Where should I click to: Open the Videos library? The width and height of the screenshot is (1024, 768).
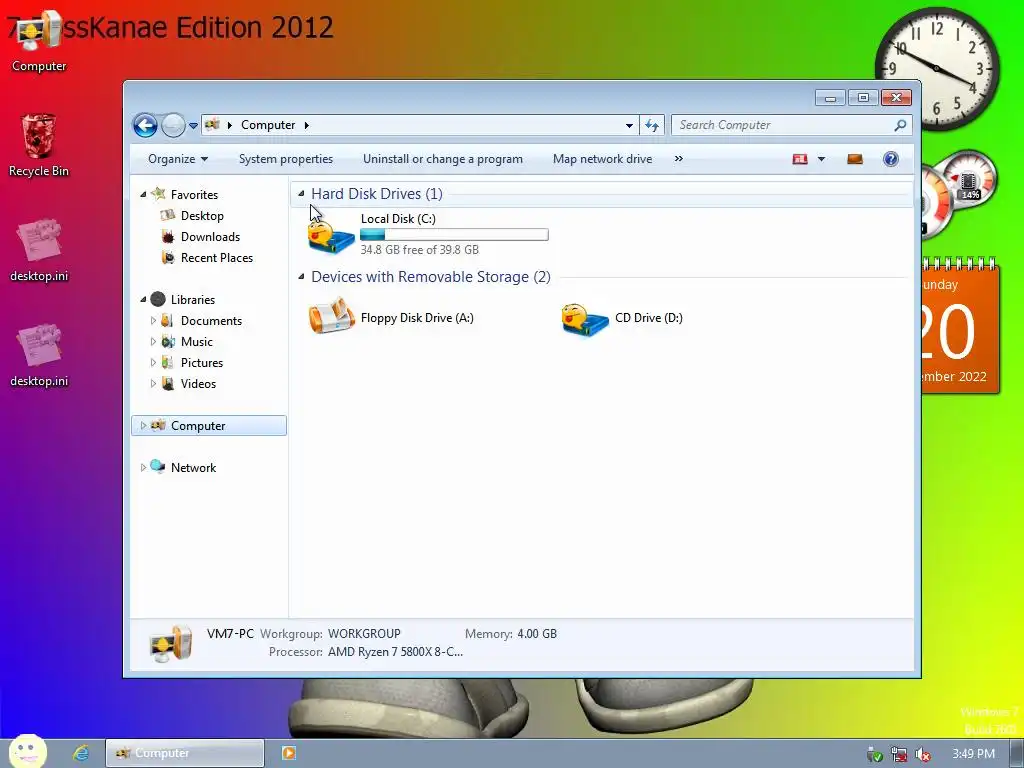tap(198, 383)
